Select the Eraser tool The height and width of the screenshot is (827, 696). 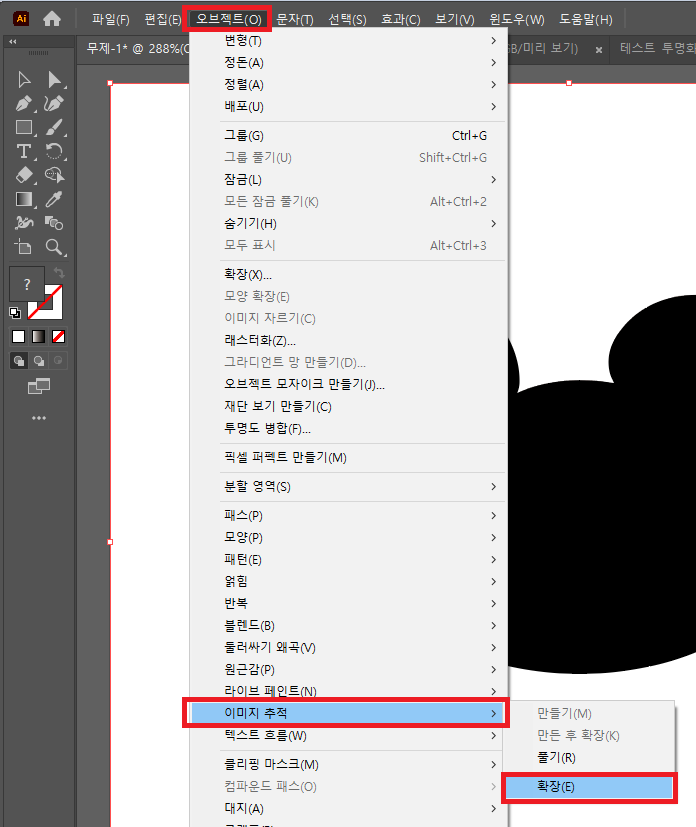[x=24, y=175]
